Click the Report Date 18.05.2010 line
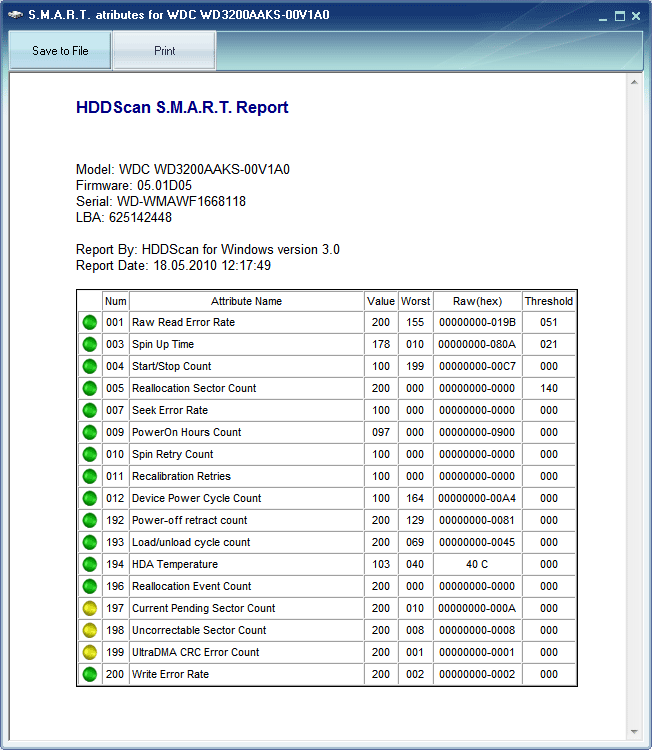652x750 pixels. coord(173,265)
